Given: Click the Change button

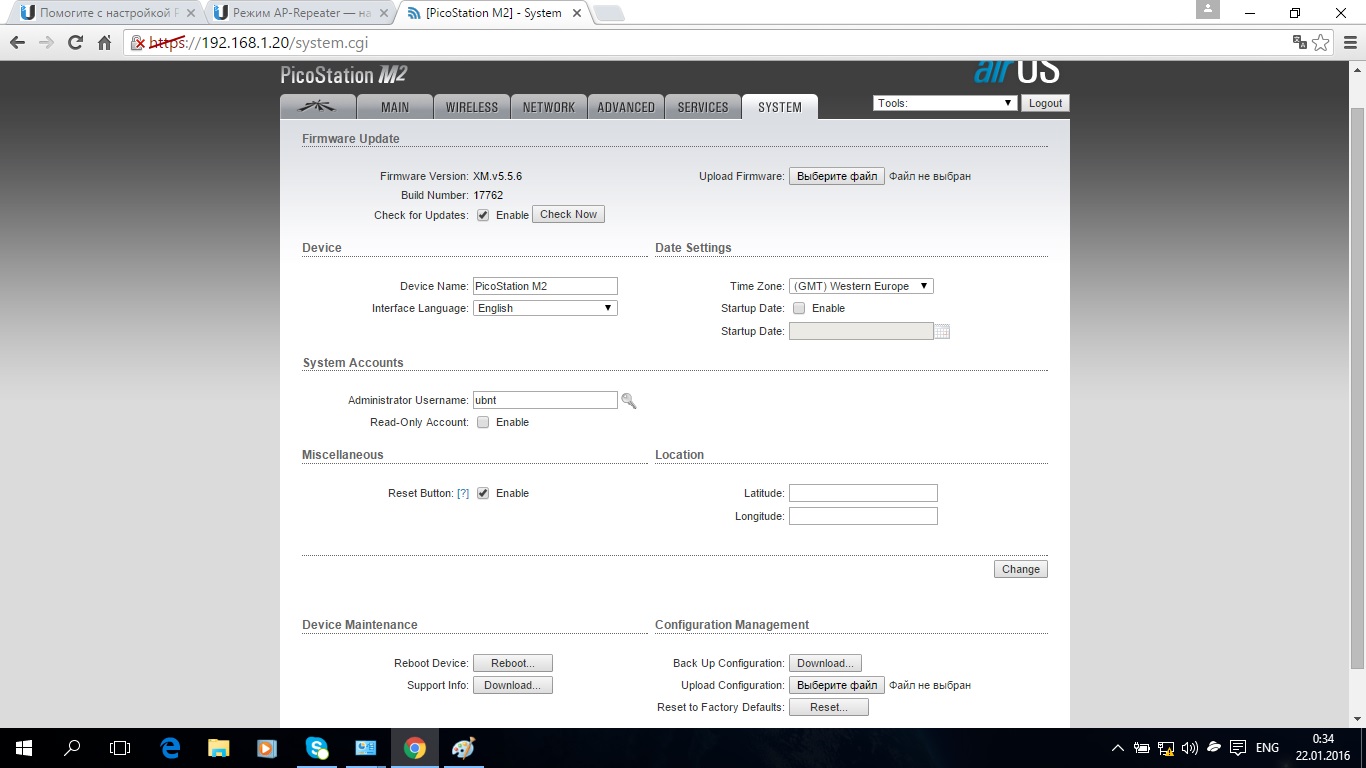Looking at the screenshot, I should [1021, 569].
